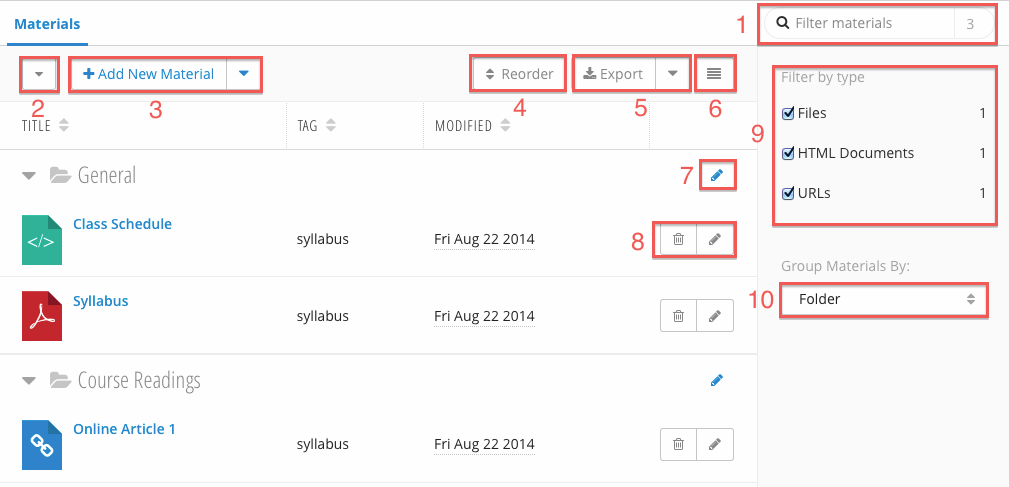The height and width of the screenshot is (487, 1009).
Task: Click the blue link icon for Online Article 1
Action: (x=42, y=445)
